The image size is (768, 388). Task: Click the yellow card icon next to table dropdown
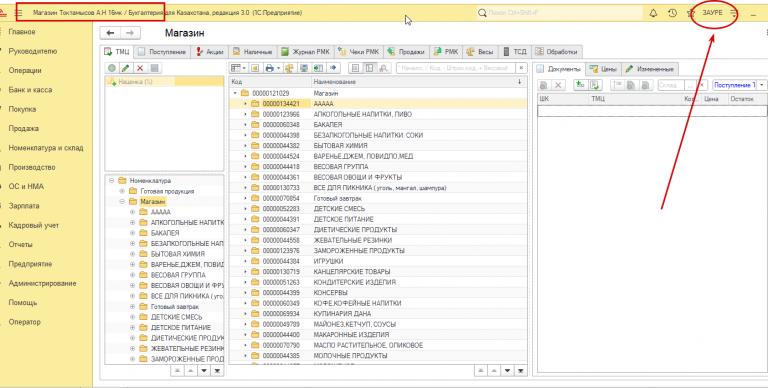(x=255, y=68)
